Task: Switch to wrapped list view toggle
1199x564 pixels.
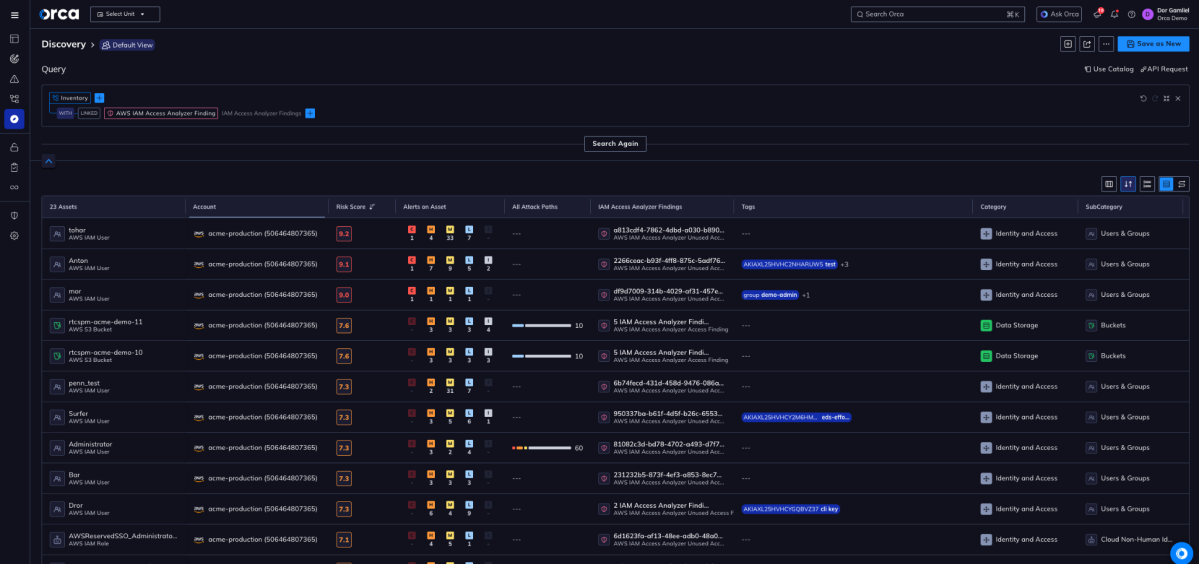Action: 1182,184
